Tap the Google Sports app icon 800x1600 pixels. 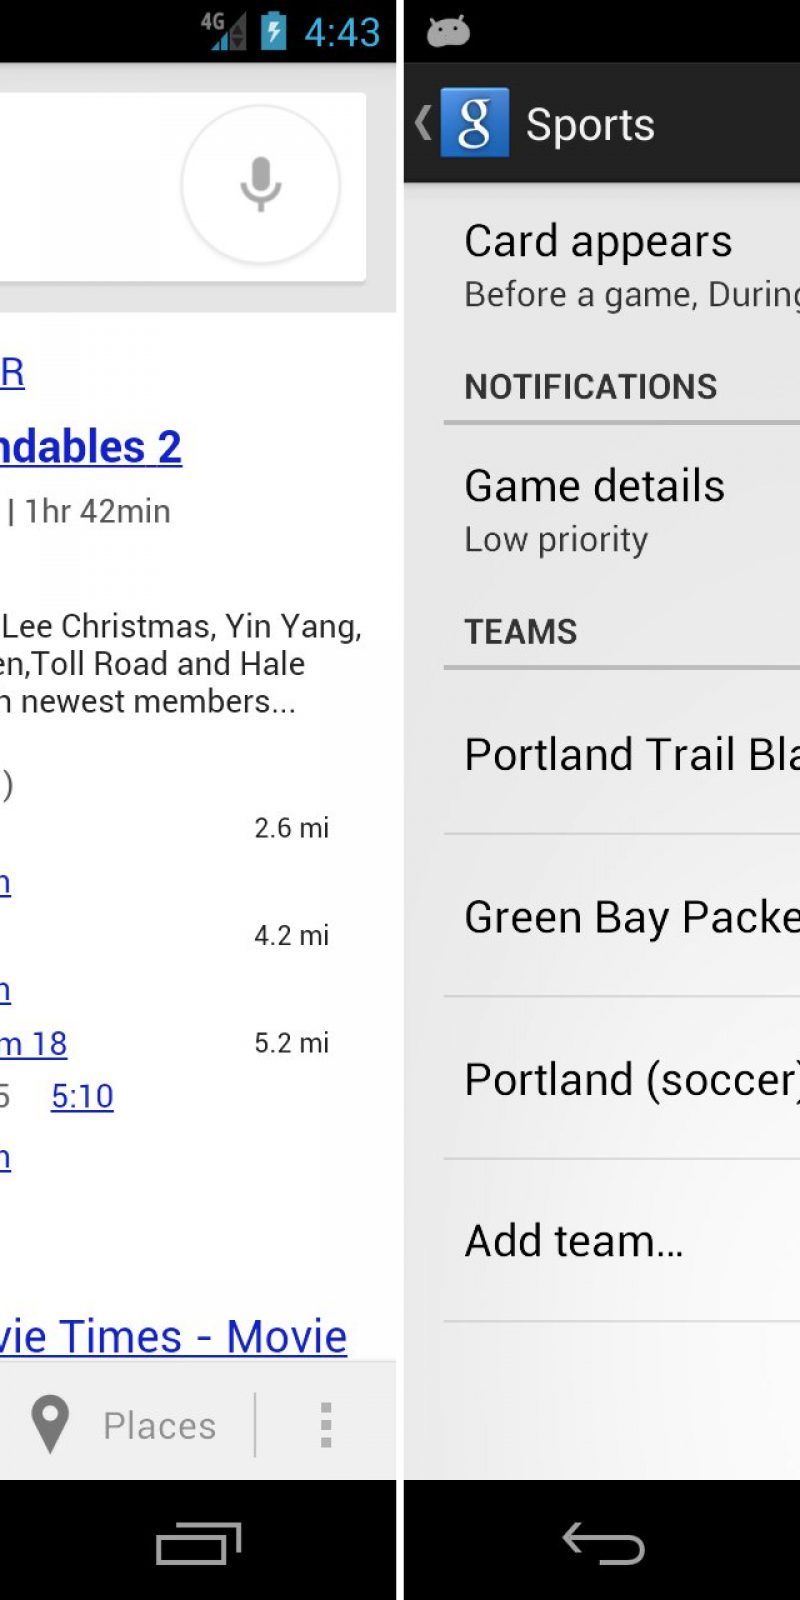coord(474,123)
